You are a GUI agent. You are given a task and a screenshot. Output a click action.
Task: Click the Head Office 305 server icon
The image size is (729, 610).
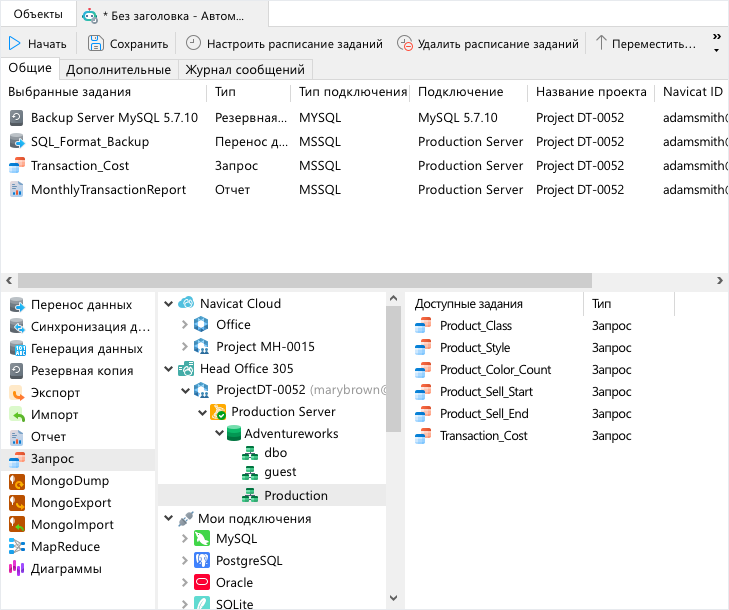coord(186,369)
